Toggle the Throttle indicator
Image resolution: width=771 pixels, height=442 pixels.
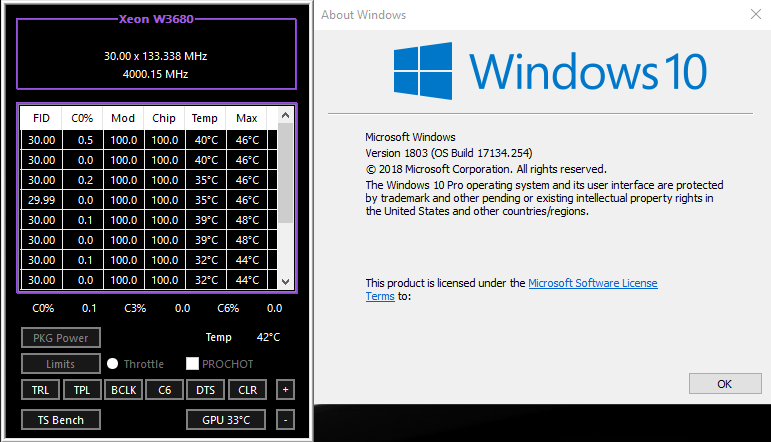(x=113, y=363)
